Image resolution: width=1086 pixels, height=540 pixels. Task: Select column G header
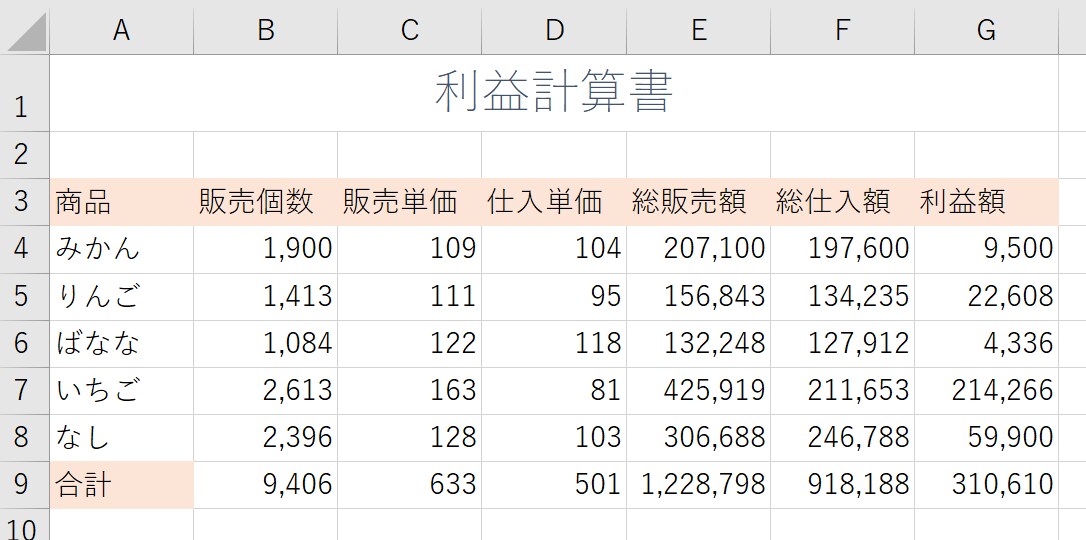pyautogui.click(x=987, y=31)
